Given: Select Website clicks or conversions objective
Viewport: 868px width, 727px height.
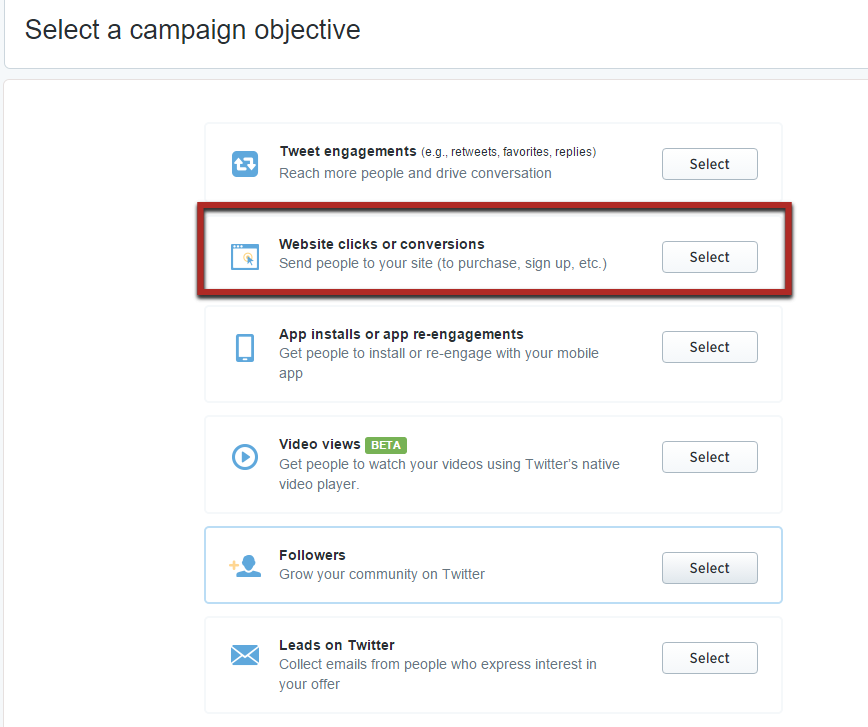Looking at the screenshot, I should pyautogui.click(x=710, y=257).
